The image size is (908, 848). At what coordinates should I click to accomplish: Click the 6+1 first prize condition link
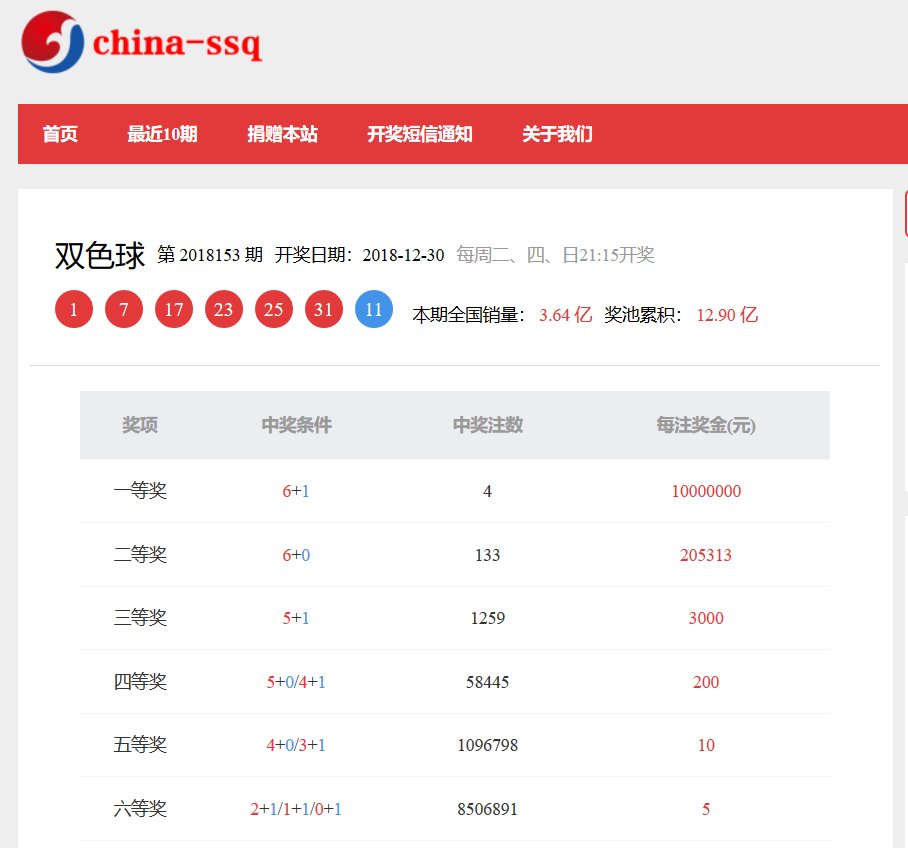[295, 491]
